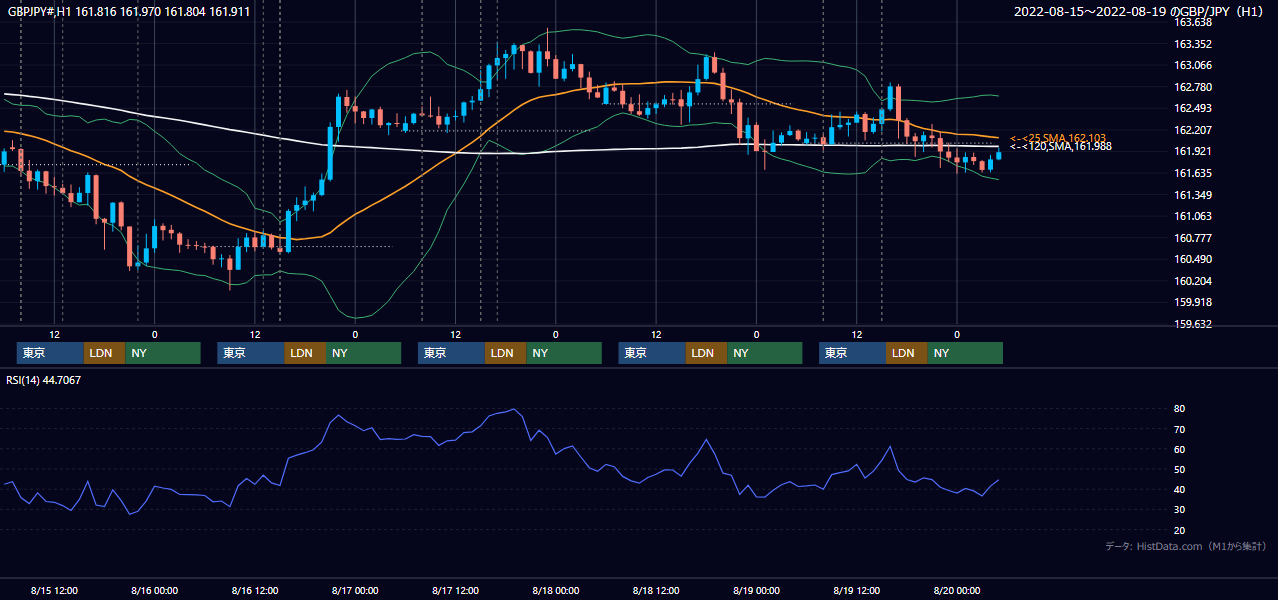Click the RSI scale value 40
The height and width of the screenshot is (600, 1278).
1180,490
